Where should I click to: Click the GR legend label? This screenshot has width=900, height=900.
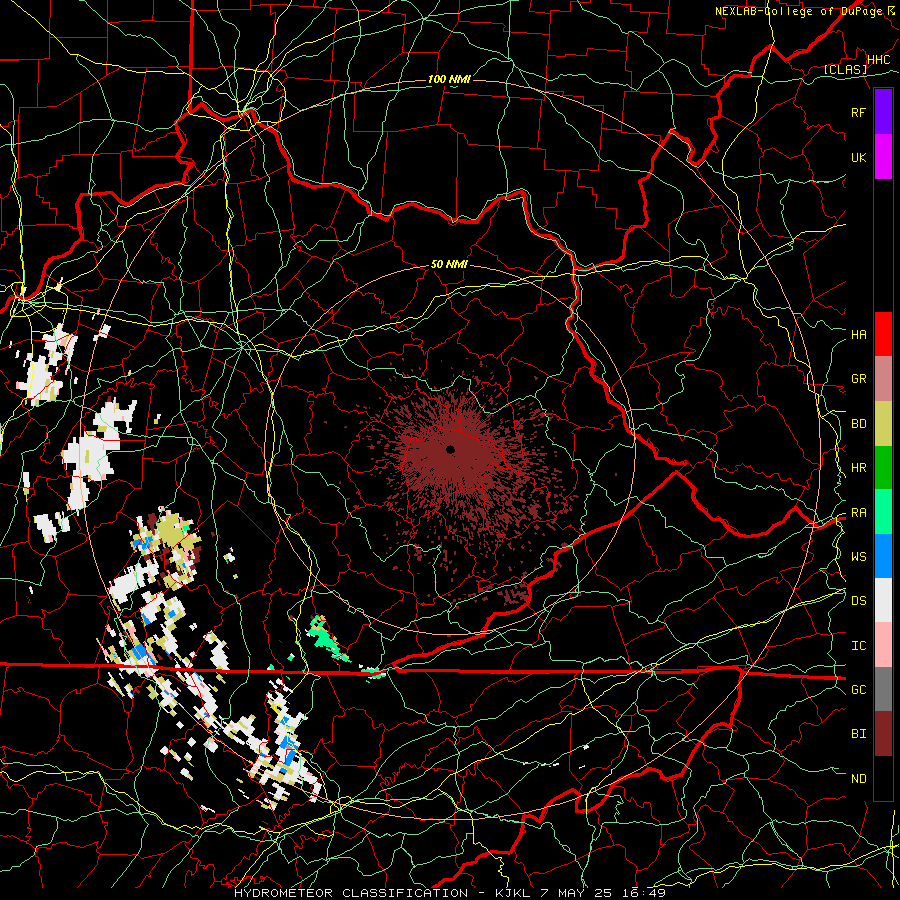coord(858,379)
